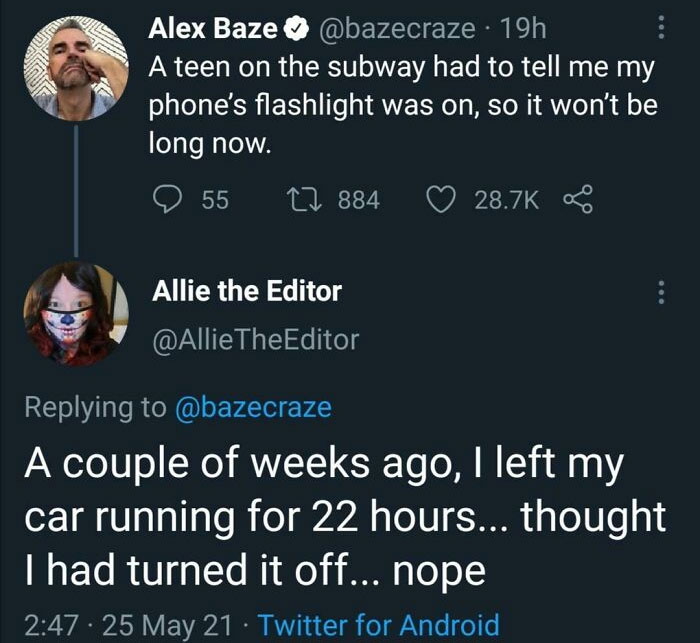Click the 884 retweets count
Viewport: 700px width, 643px height.
[358, 200]
